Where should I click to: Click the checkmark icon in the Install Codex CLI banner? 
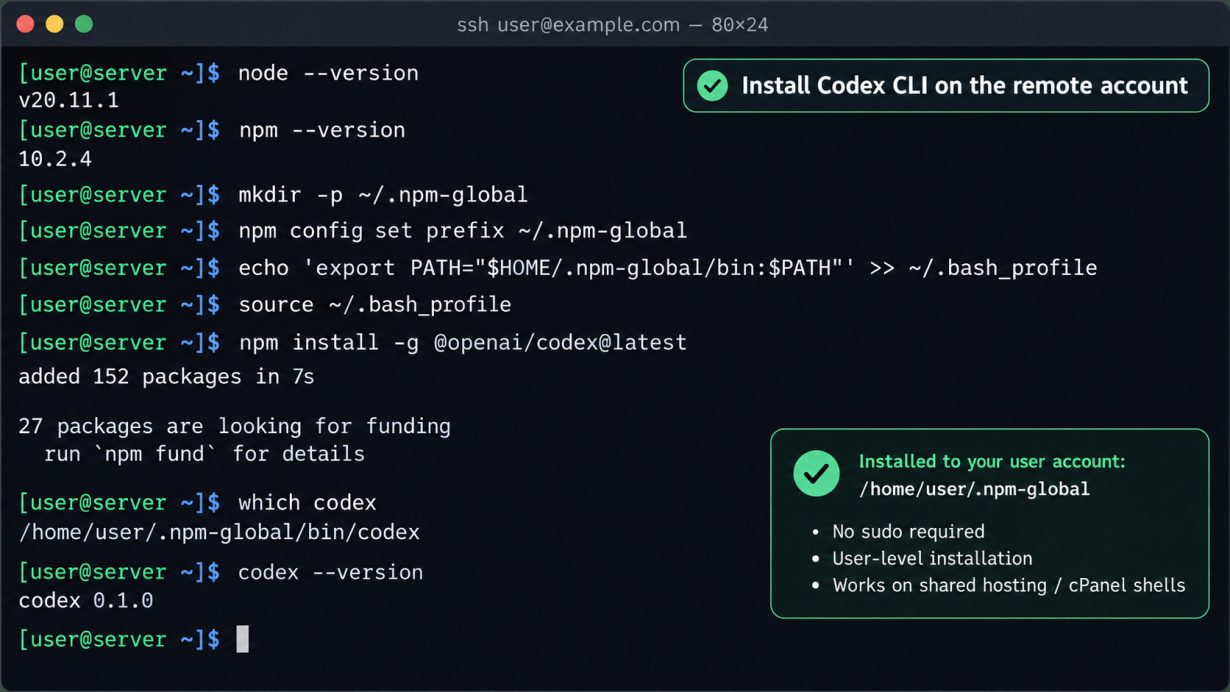(x=712, y=86)
